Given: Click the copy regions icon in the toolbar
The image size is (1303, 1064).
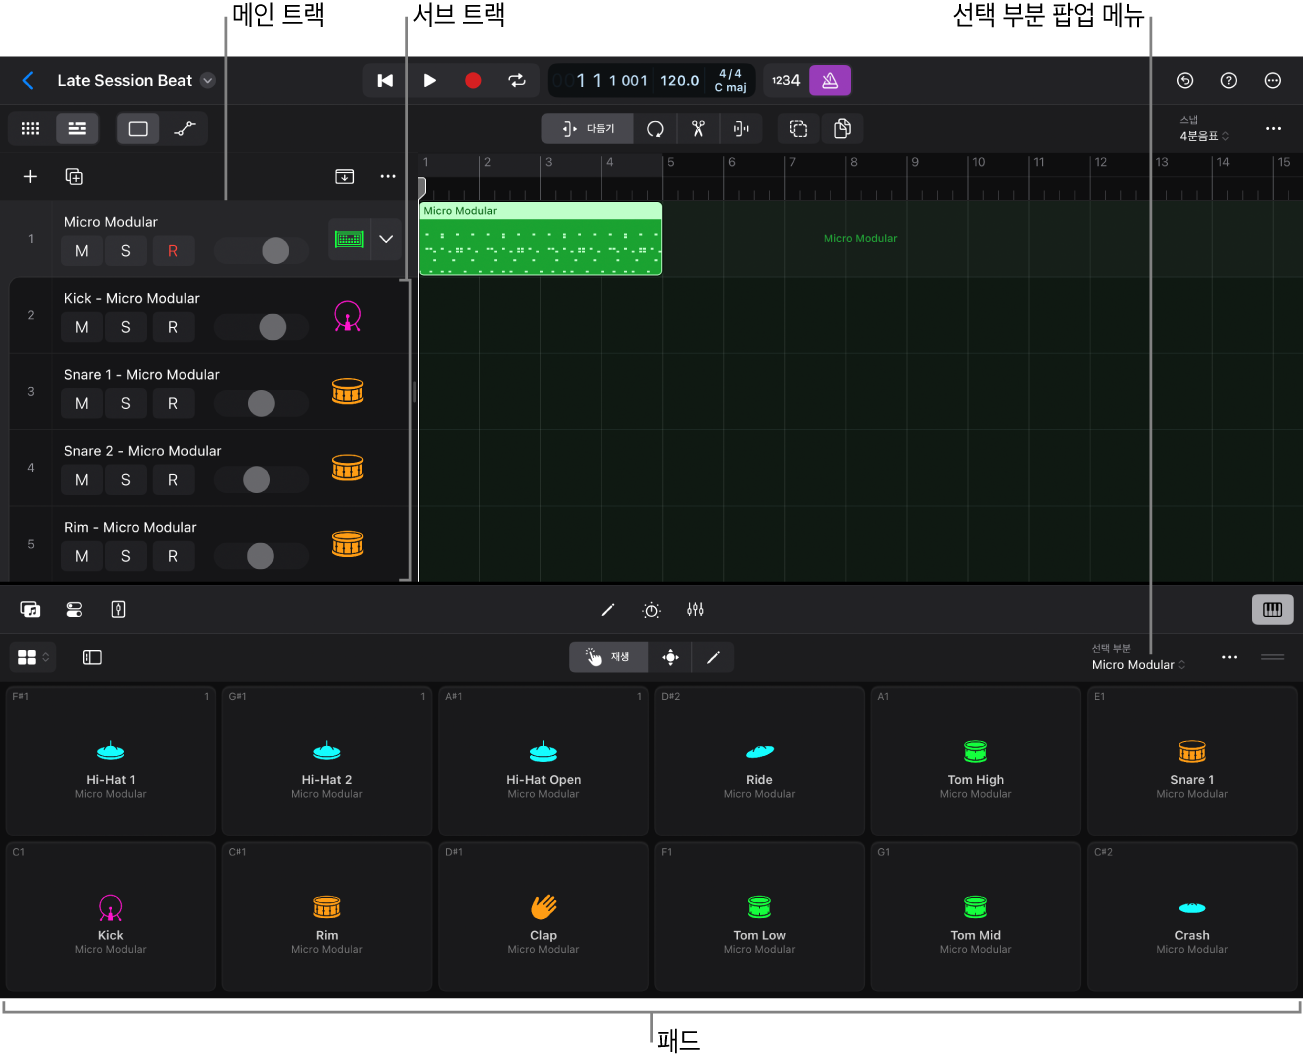Looking at the screenshot, I should (842, 128).
